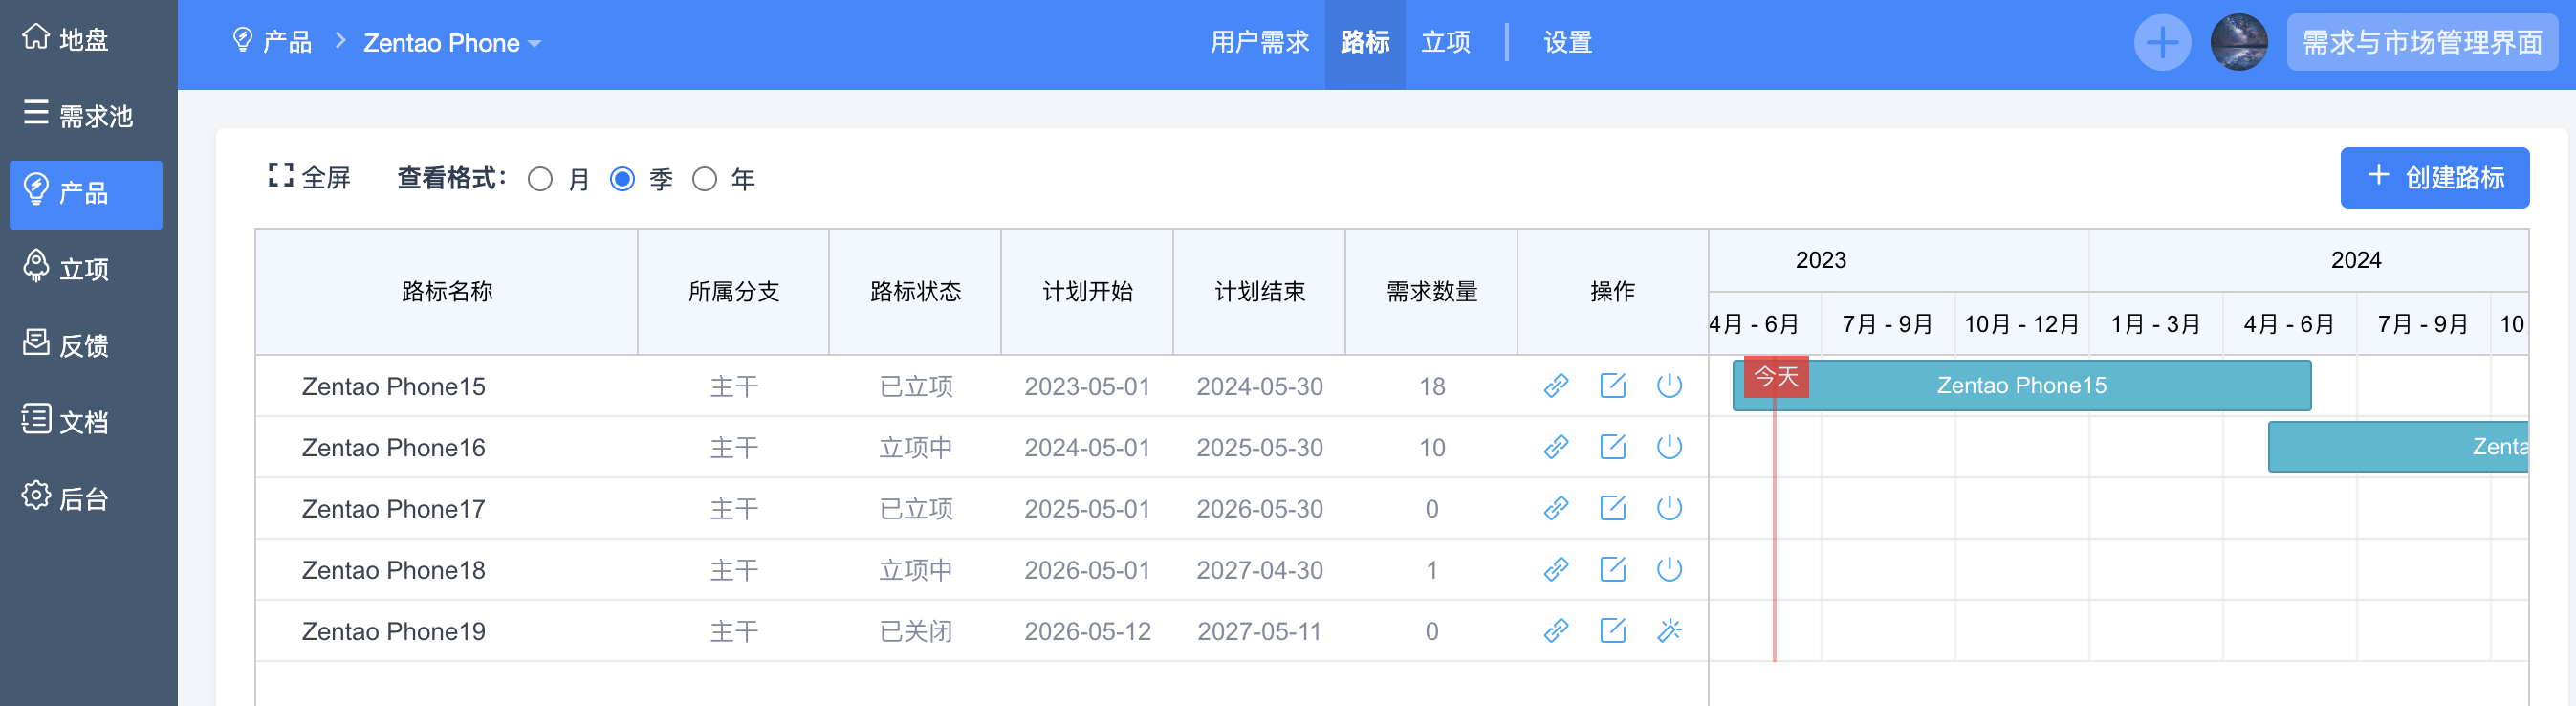This screenshot has width=2576, height=706.
Task: Select the 月 view format radio button
Action: click(541, 180)
